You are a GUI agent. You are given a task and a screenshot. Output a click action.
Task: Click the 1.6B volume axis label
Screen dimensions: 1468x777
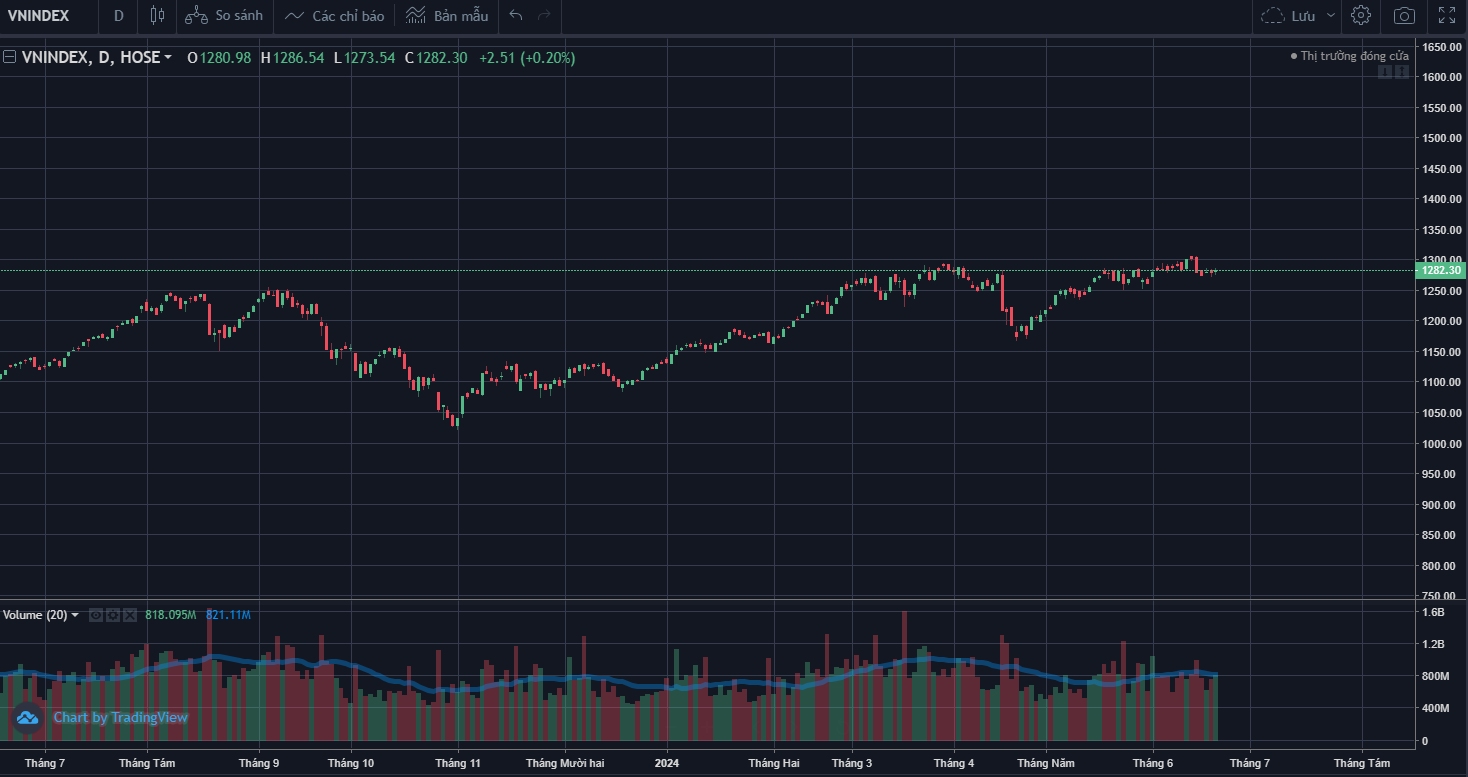pos(1432,612)
